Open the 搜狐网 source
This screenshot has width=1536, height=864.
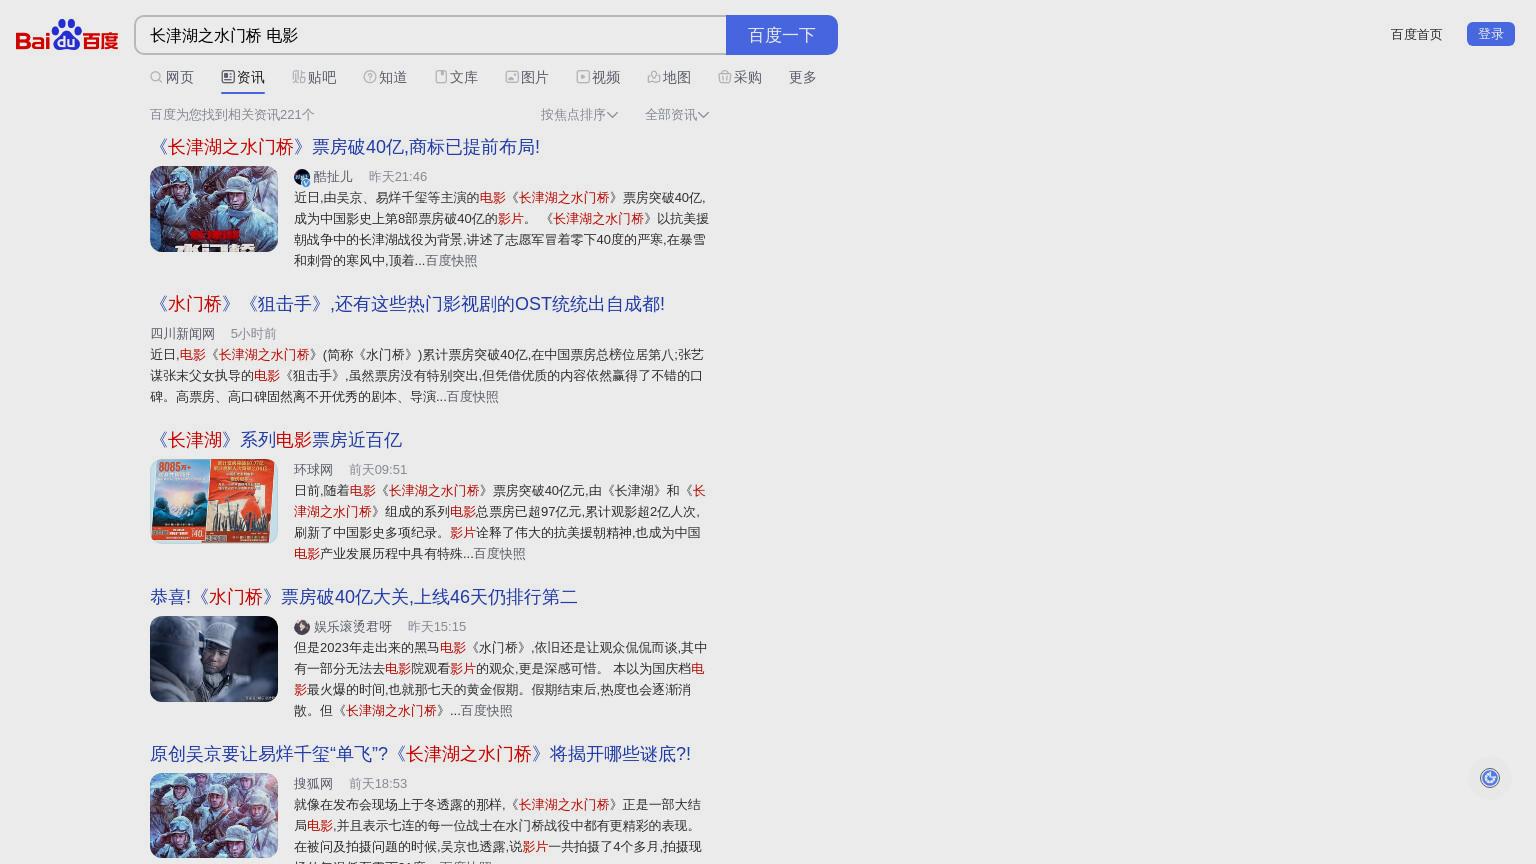click(x=313, y=783)
